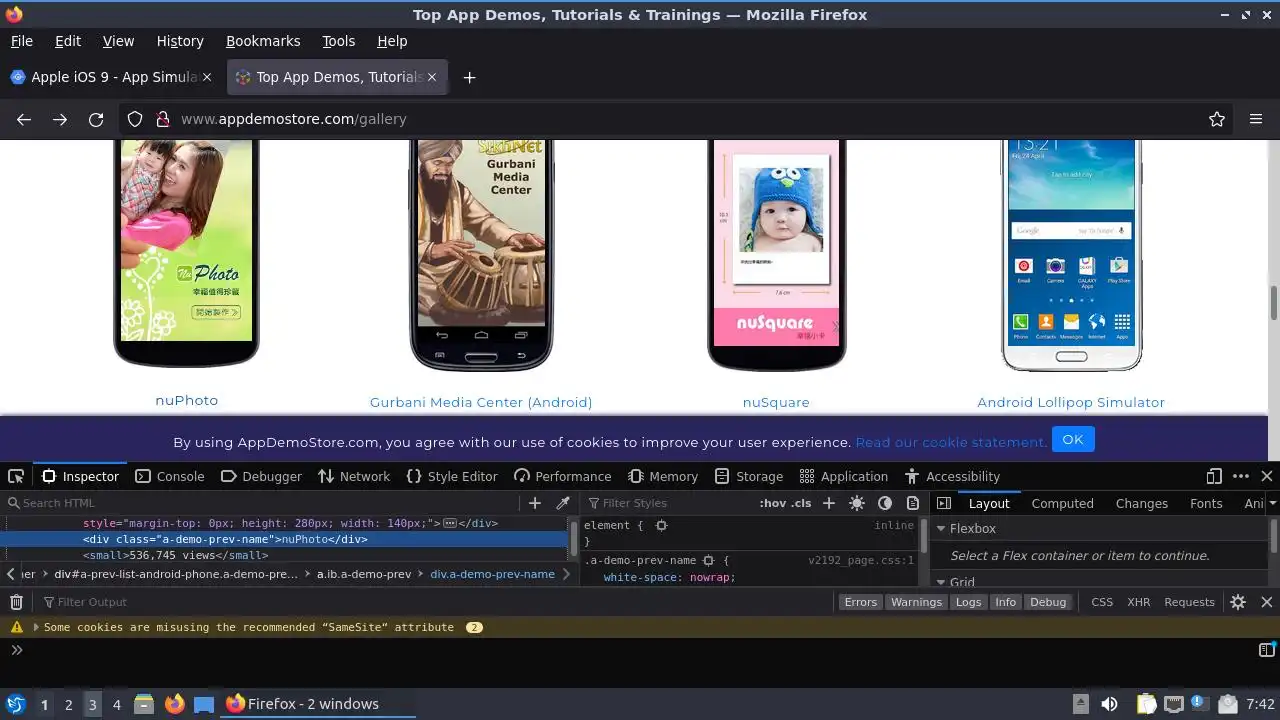The image size is (1280, 720).
Task: Click the Android Lollipop Simulator phone thumbnail
Action: [1071, 255]
